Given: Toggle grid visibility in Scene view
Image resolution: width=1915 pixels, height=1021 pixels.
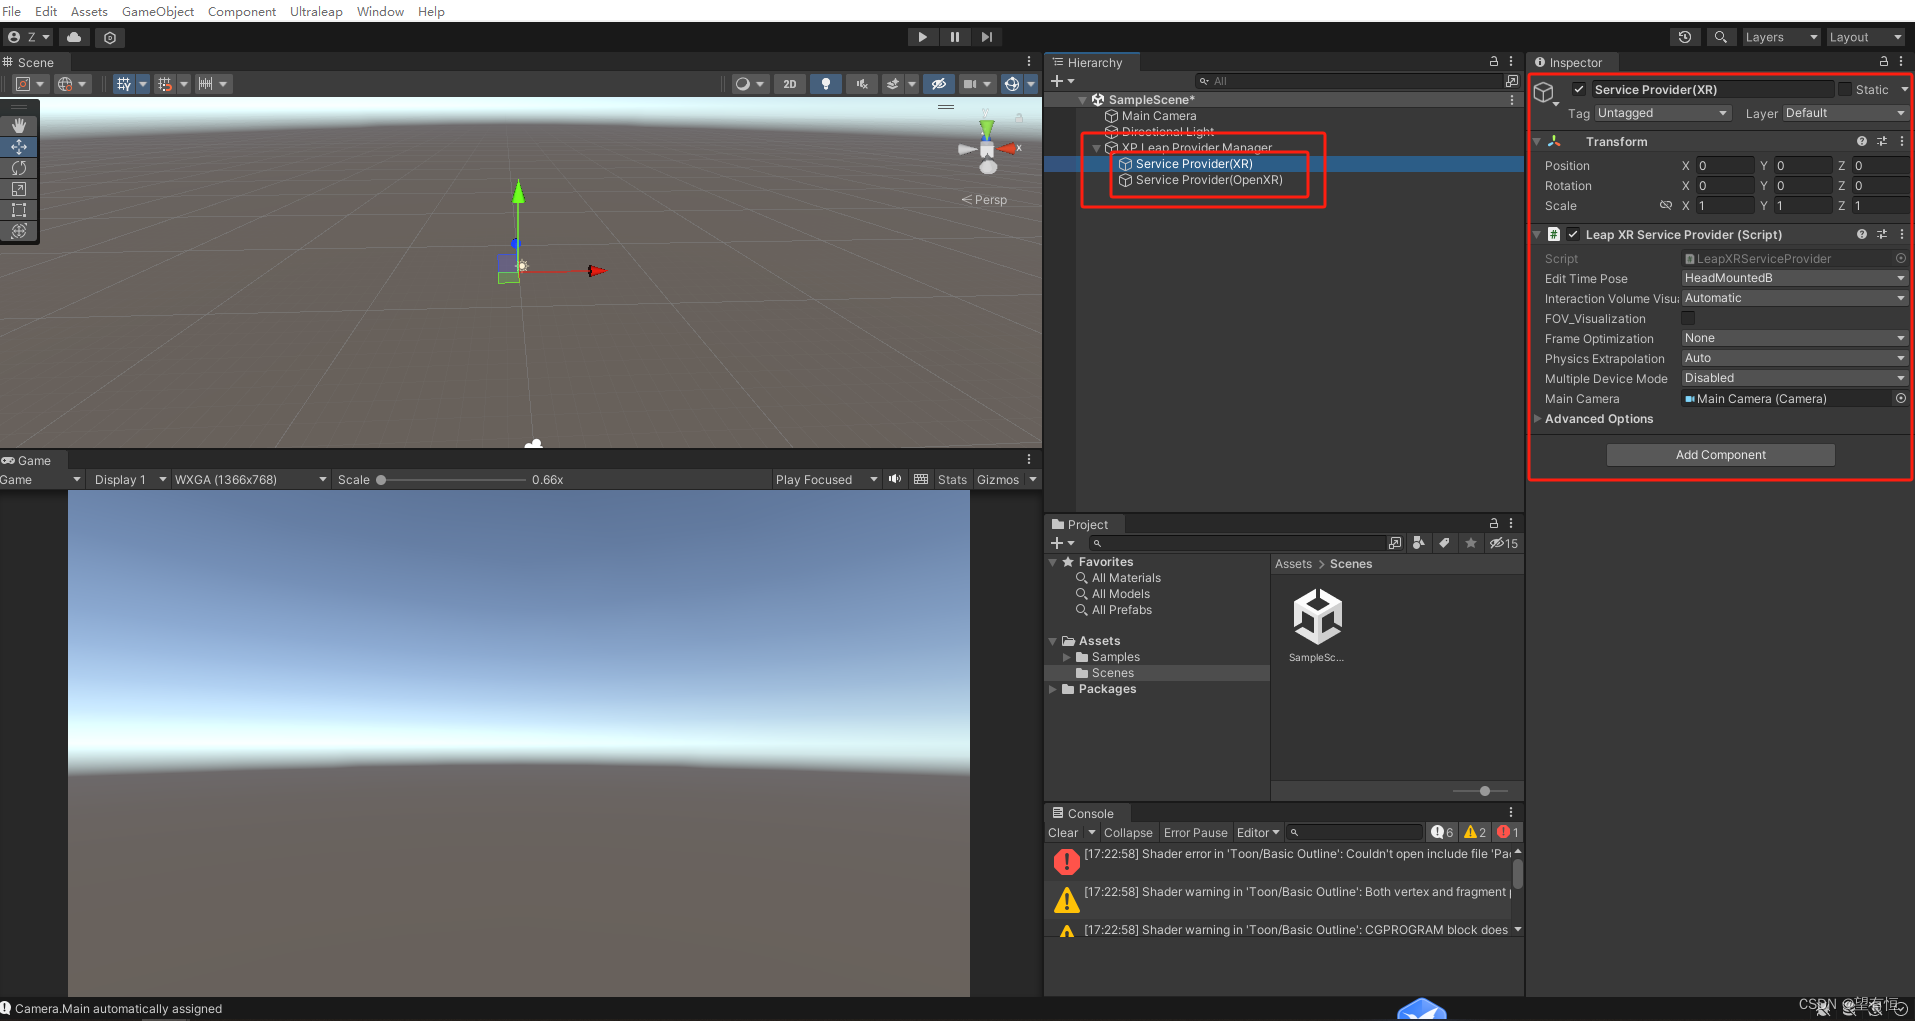Looking at the screenshot, I should (x=124, y=84).
